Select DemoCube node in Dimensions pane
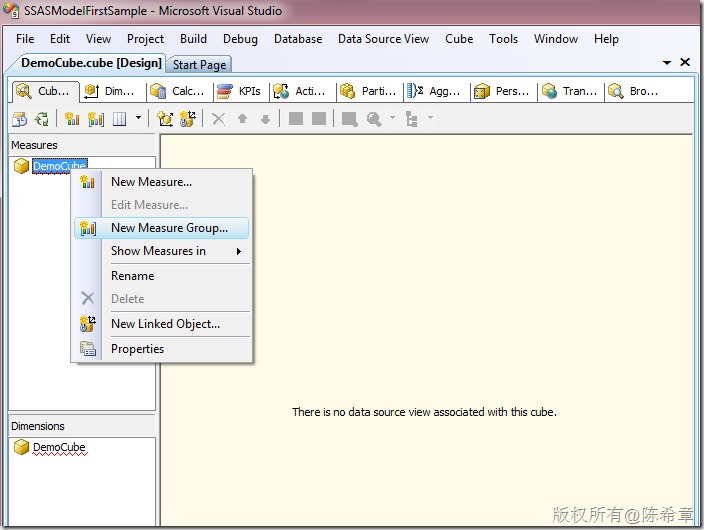 click(59, 447)
